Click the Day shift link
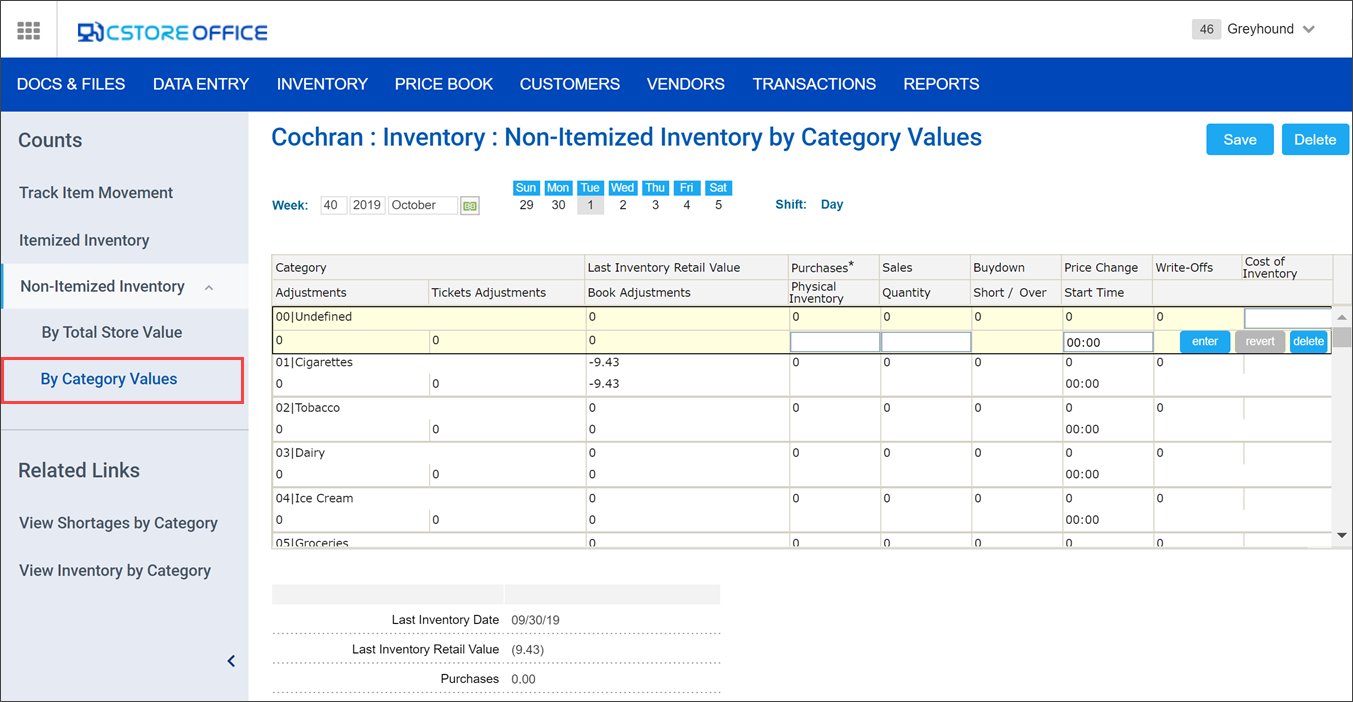Viewport: 1353px width, 702px height. pyautogui.click(x=832, y=205)
